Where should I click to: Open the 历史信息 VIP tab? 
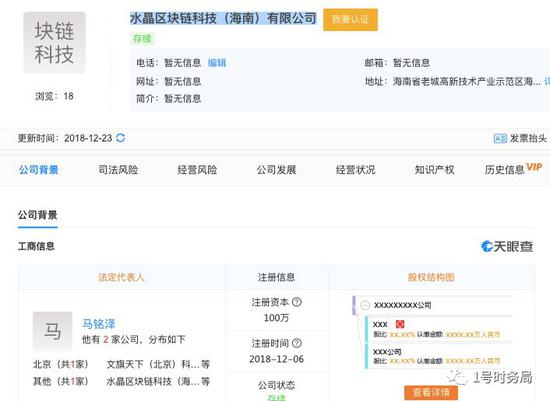coord(514,169)
